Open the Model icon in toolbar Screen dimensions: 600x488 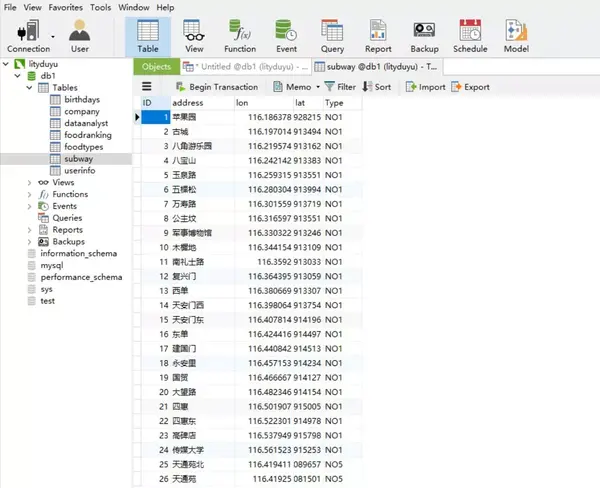[516, 36]
